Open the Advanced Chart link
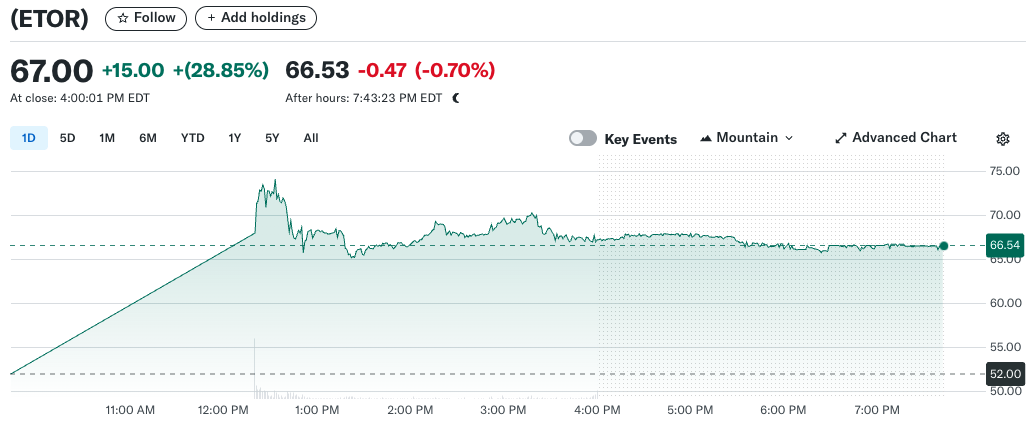This screenshot has width=1033, height=423. click(904, 138)
